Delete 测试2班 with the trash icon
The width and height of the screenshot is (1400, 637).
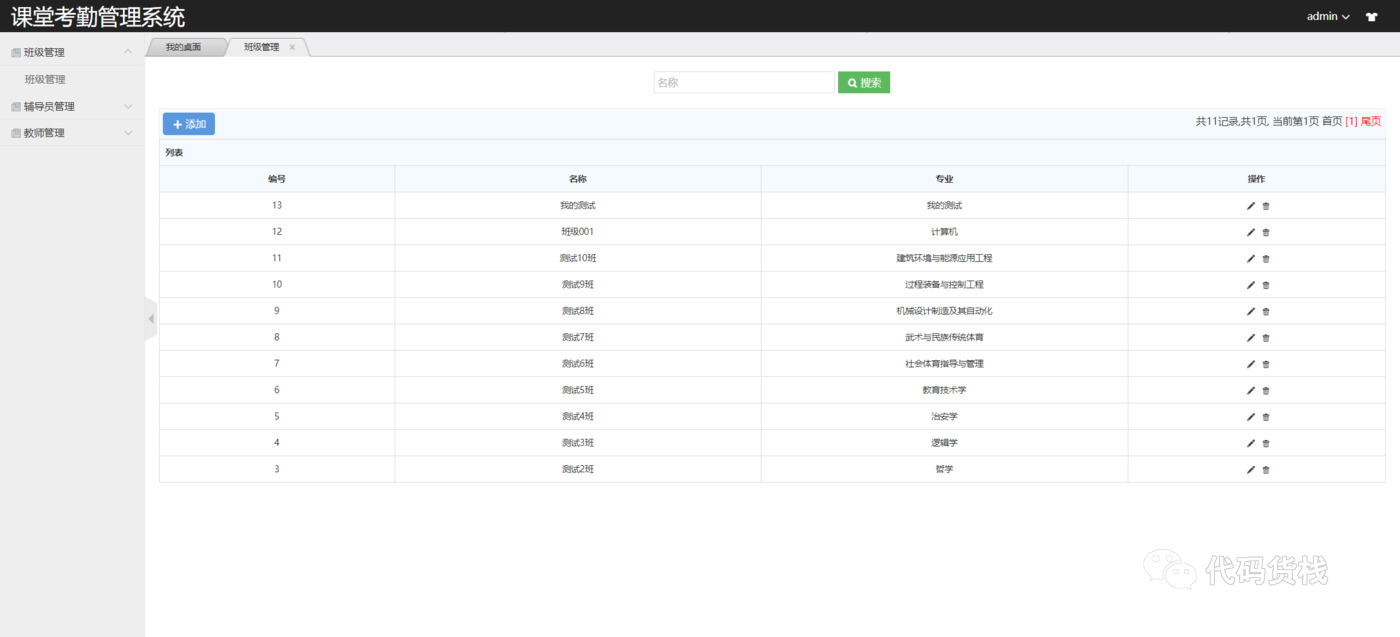pyautogui.click(x=1266, y=470)
